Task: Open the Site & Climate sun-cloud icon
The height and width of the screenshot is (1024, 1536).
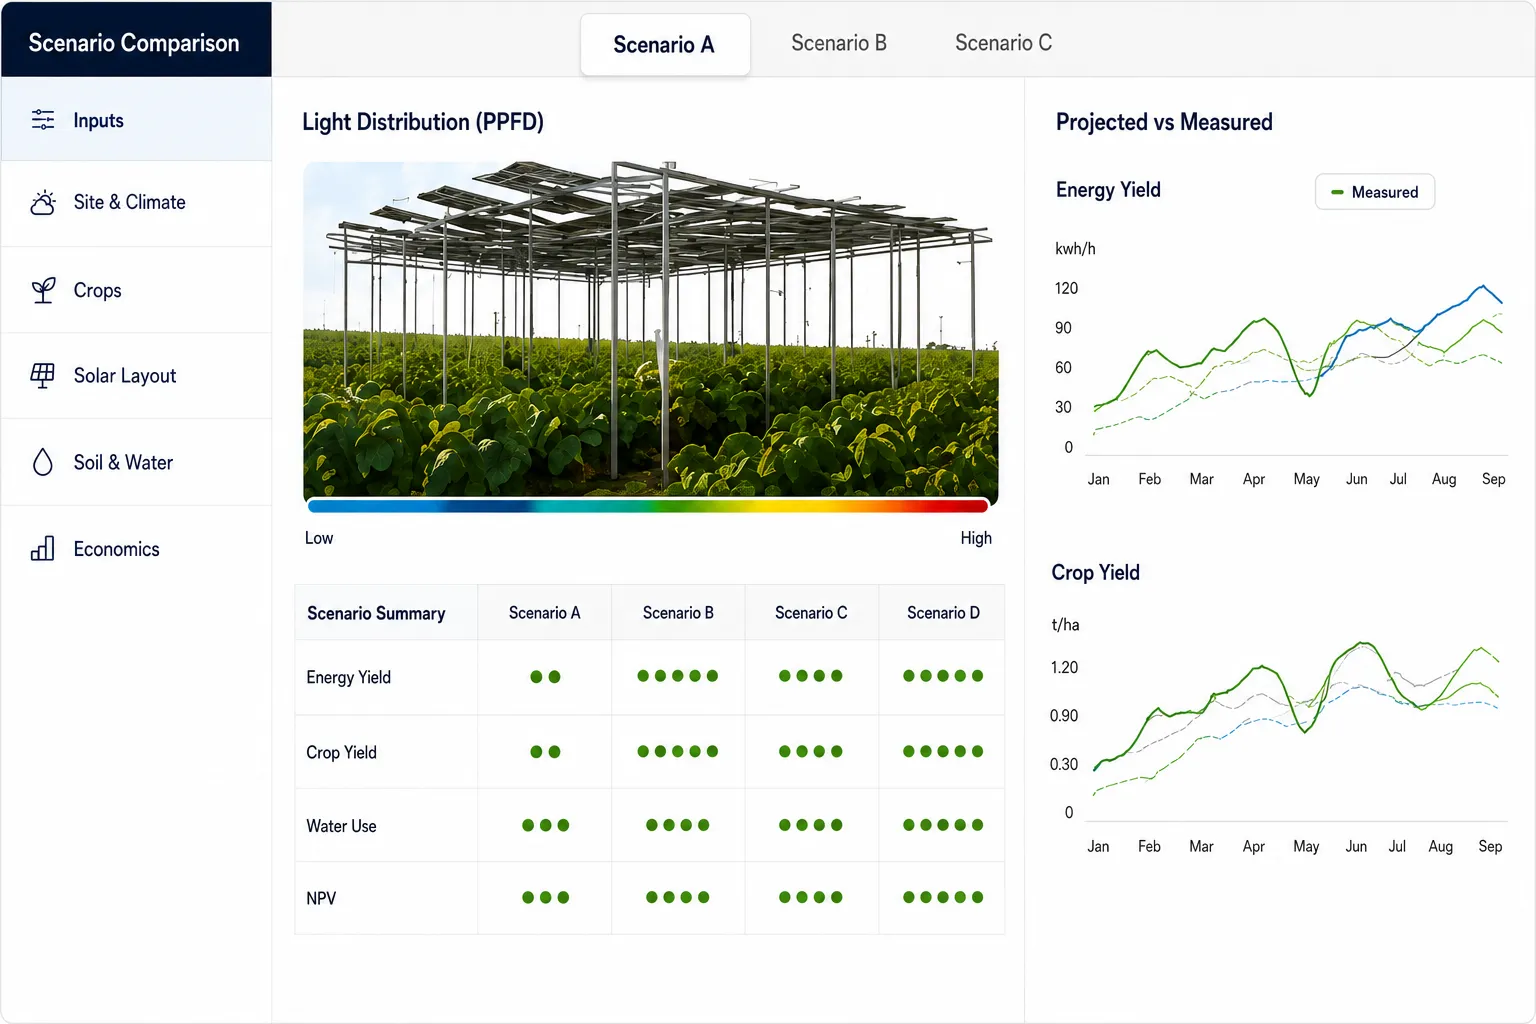Action: click(x=43, y=203)
